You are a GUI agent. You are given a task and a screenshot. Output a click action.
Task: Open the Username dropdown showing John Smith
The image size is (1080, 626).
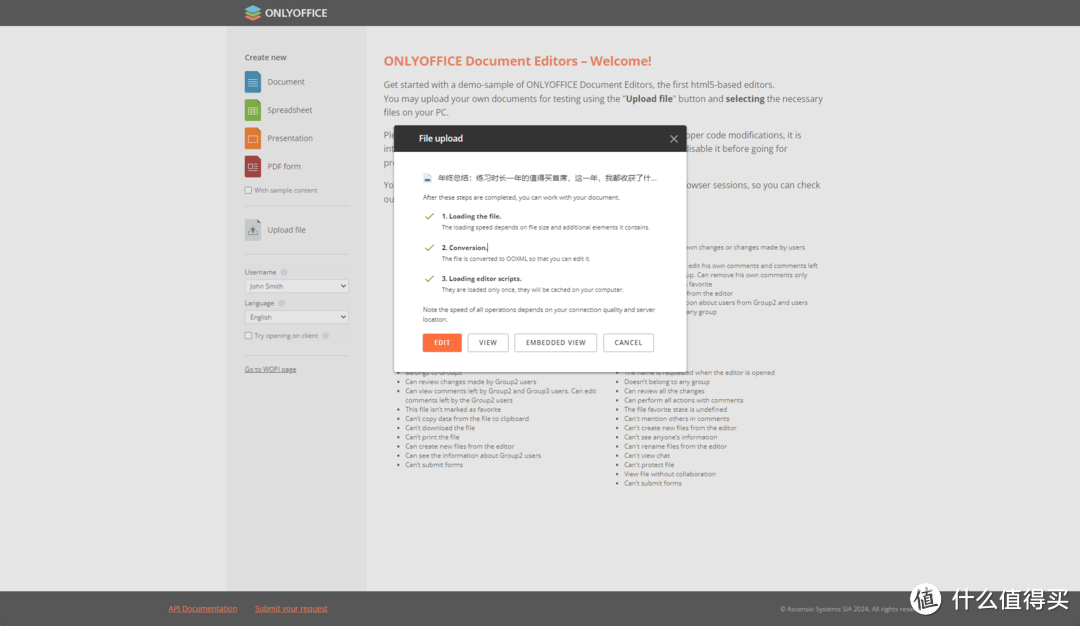tap(296, 286)
